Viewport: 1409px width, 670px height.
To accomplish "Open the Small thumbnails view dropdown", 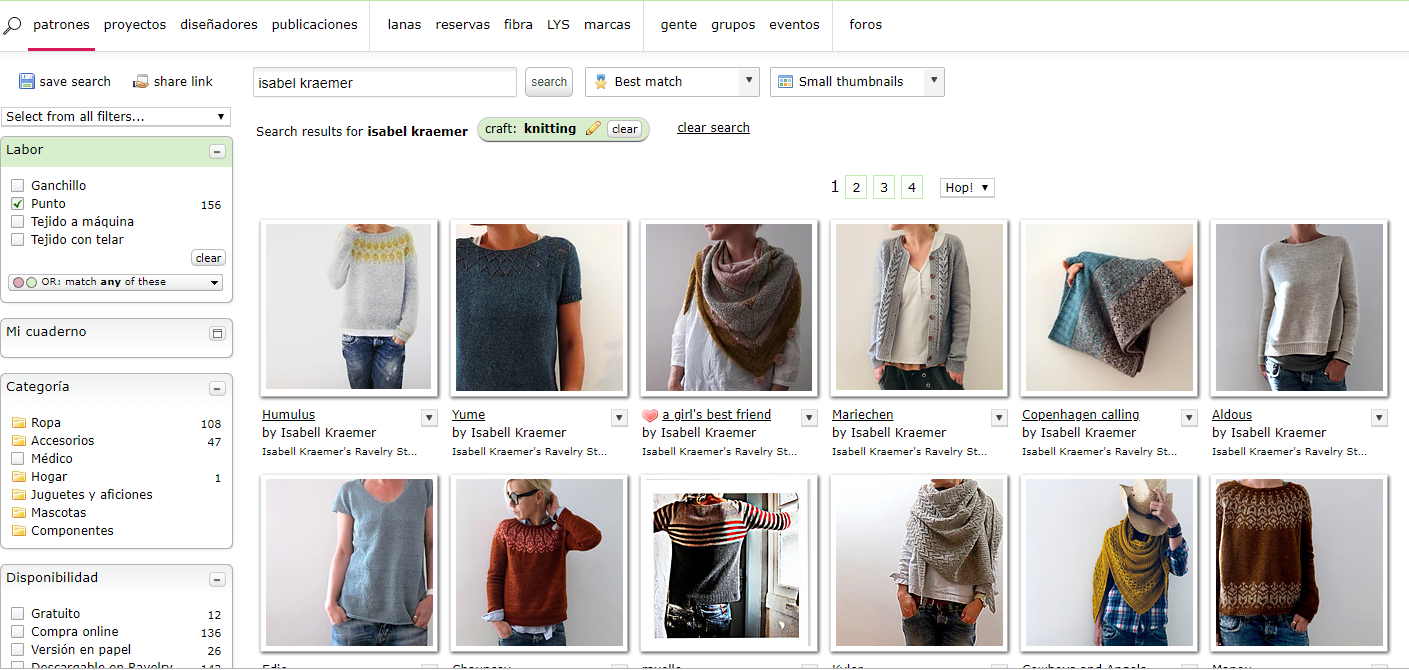I will point(857,82).
